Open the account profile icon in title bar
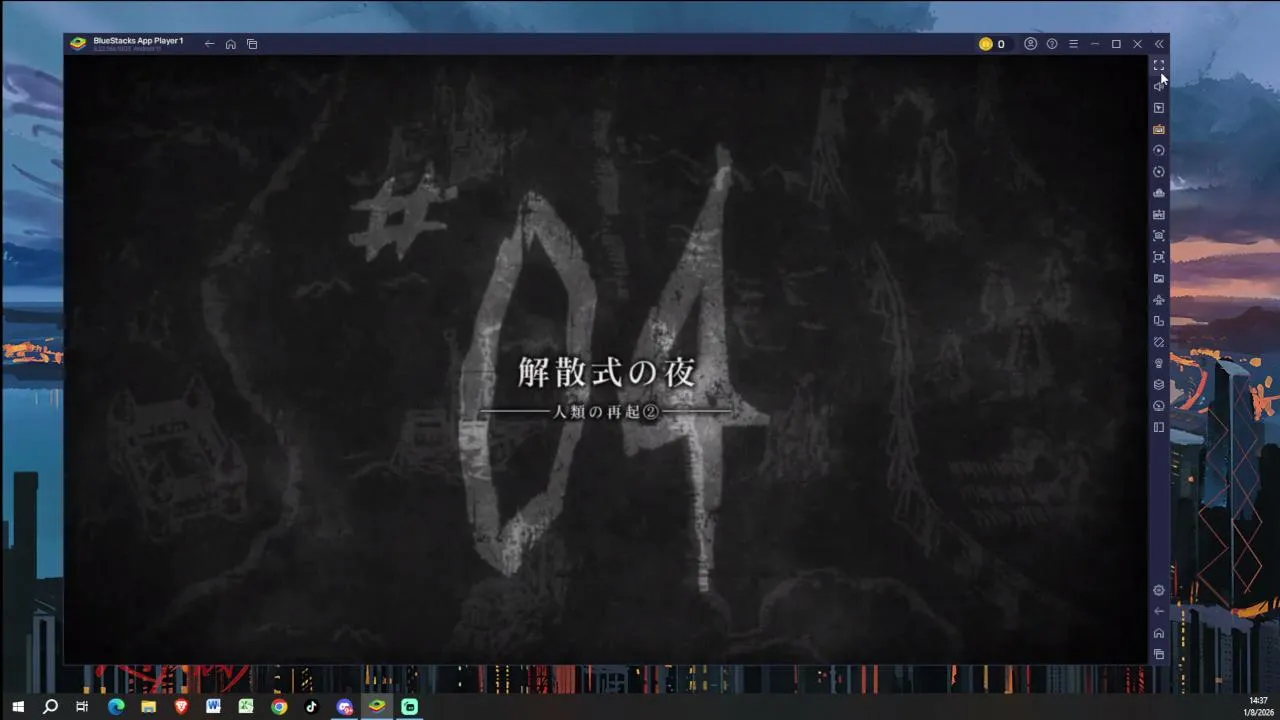This screenshot has width=1280, height=720. [1030, 44]
